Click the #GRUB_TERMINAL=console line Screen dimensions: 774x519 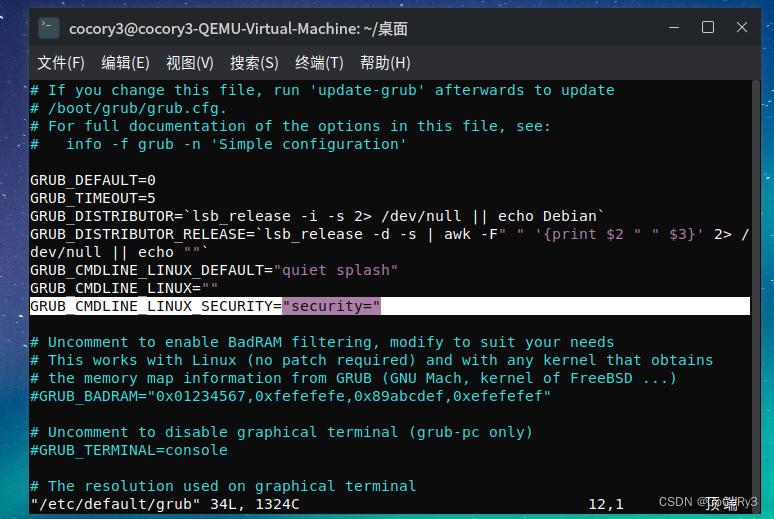[x=129, y=450]
